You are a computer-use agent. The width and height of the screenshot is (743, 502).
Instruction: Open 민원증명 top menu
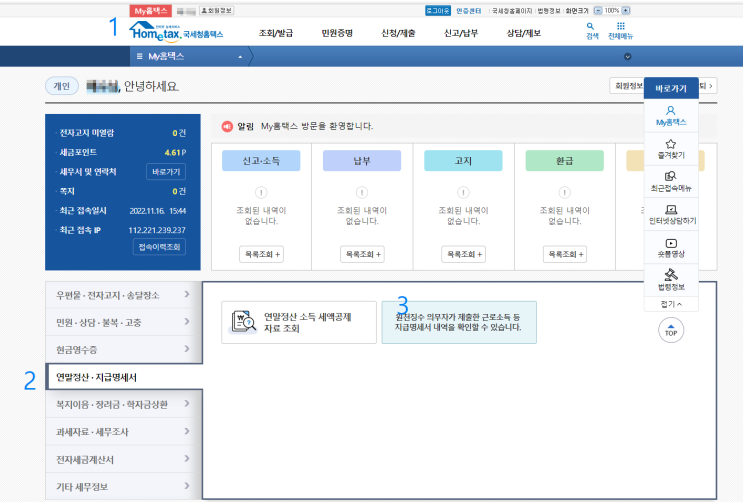tap(337, 33)
